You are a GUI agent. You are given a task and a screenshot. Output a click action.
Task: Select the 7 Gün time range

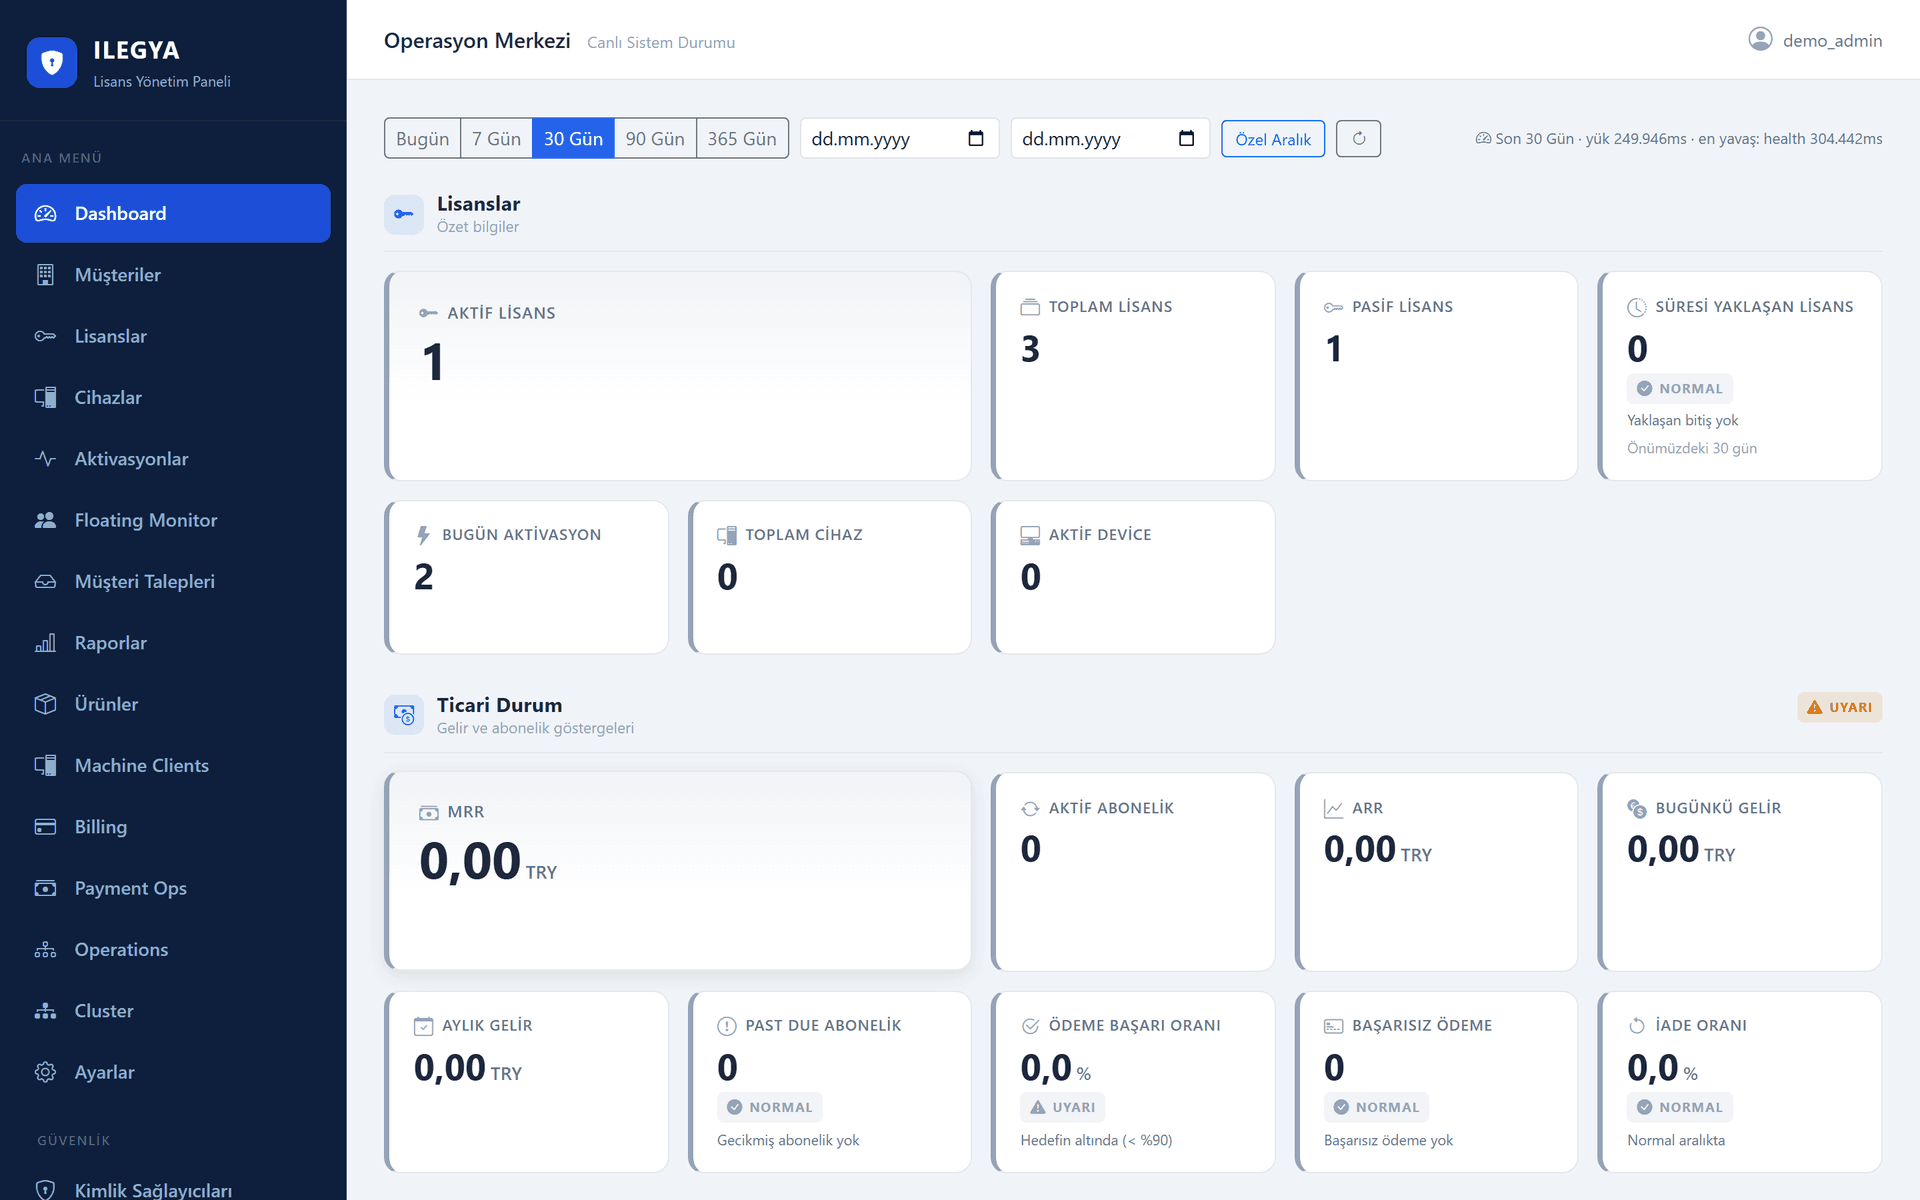(x=496, y=139)
